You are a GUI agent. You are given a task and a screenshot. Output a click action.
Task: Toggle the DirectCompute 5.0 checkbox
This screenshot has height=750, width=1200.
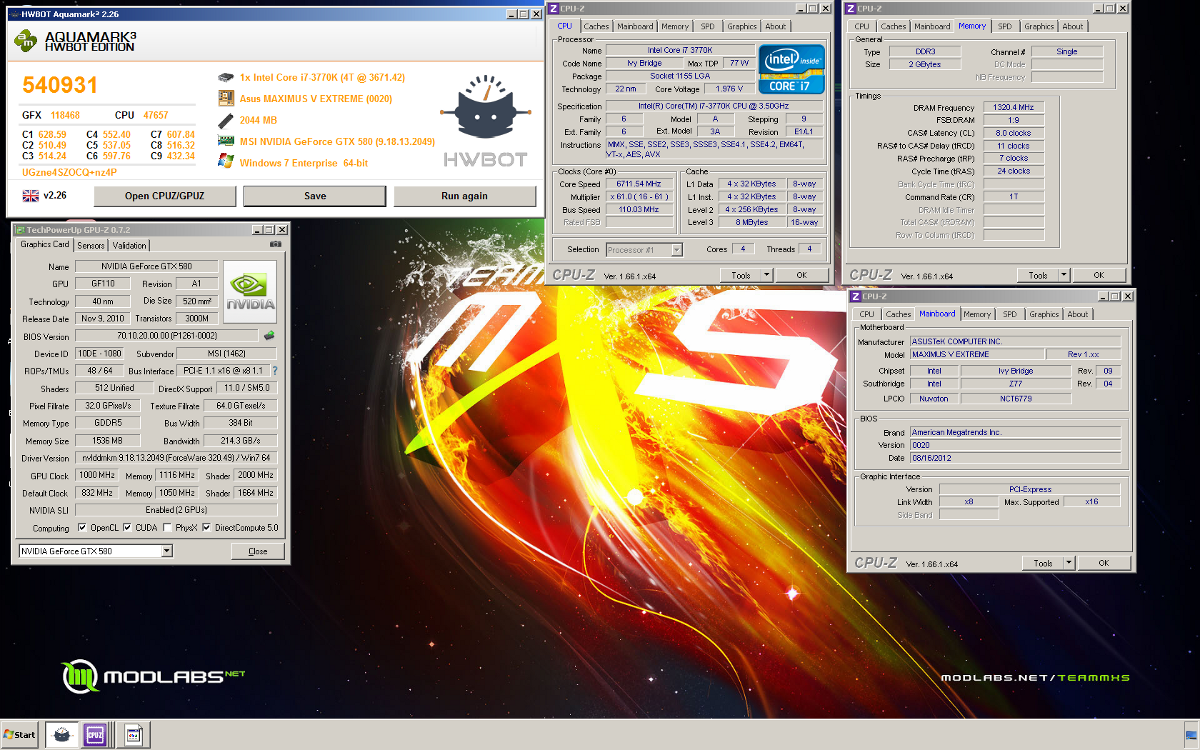point(206,528)
